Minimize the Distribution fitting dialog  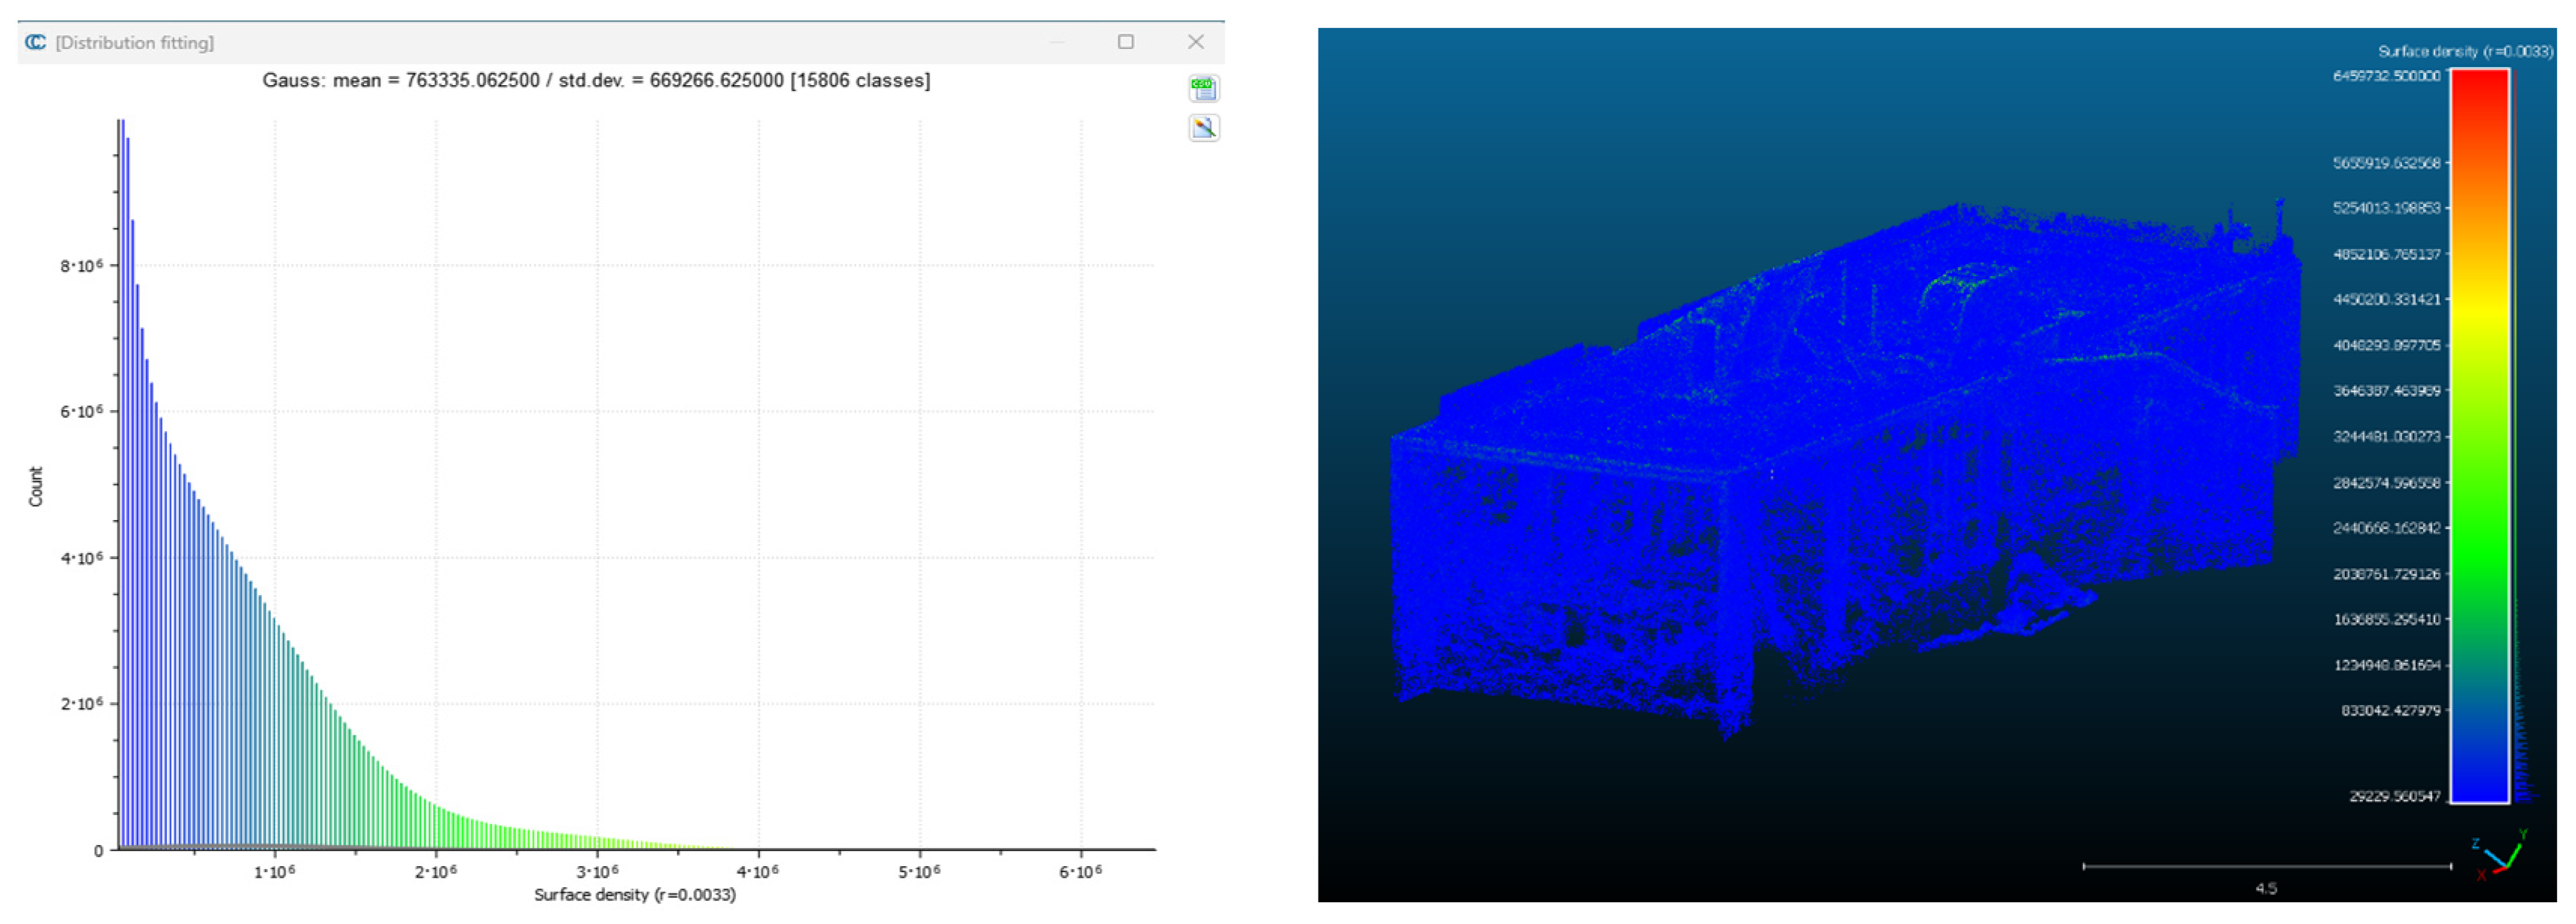[1057, 42]
